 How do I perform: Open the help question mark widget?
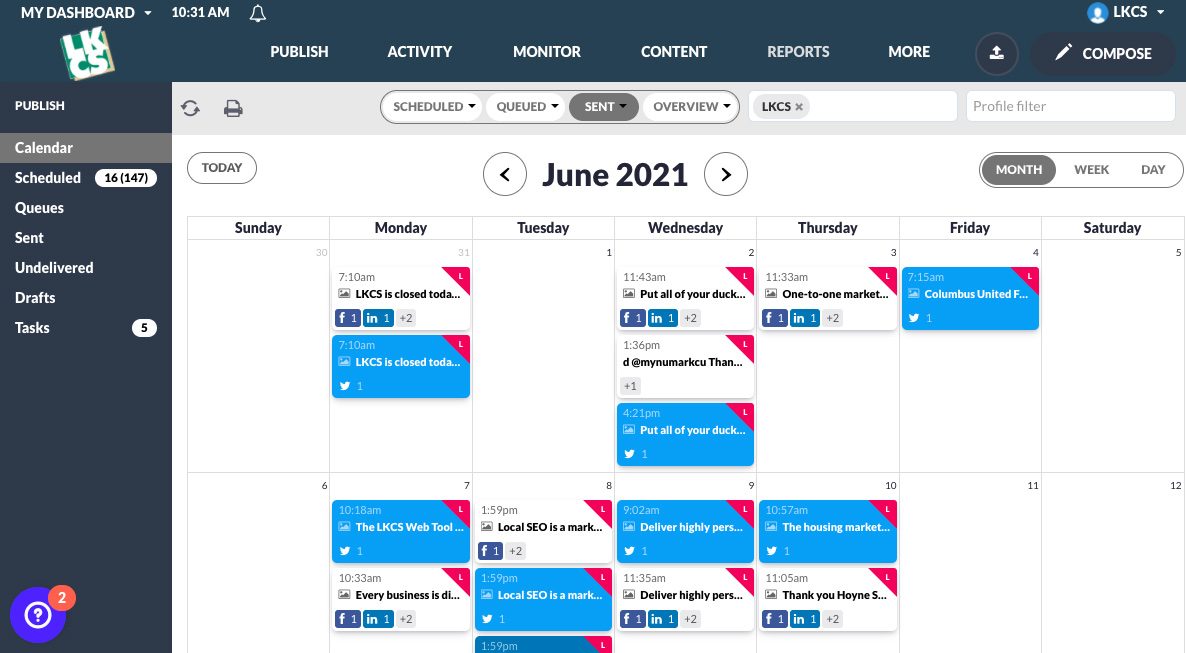(38, 615)
